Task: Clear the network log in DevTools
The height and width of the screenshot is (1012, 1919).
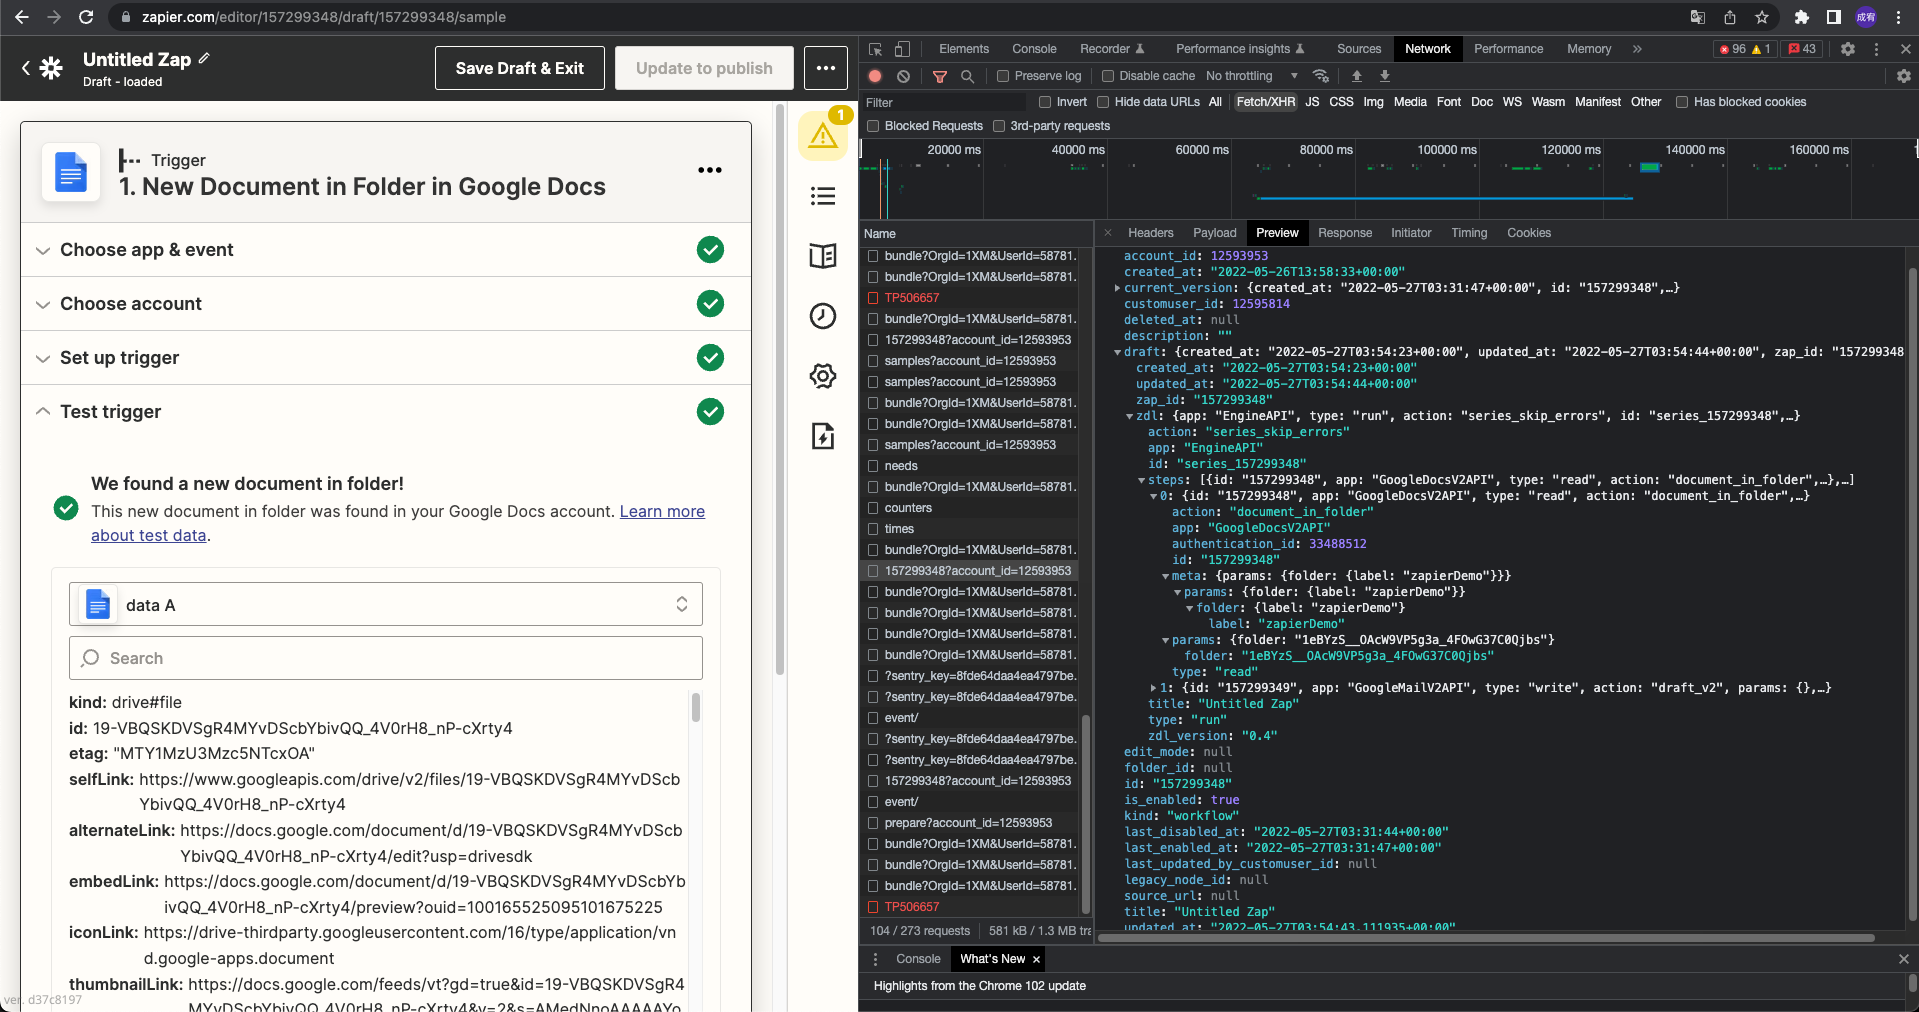Action: [903, 76]
